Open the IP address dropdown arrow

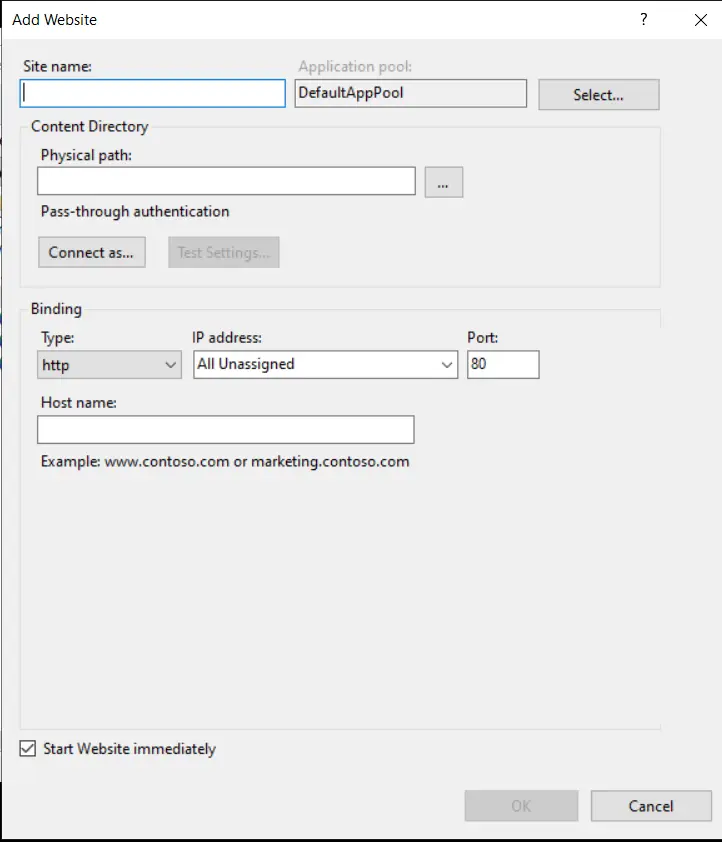click(447, 365)
